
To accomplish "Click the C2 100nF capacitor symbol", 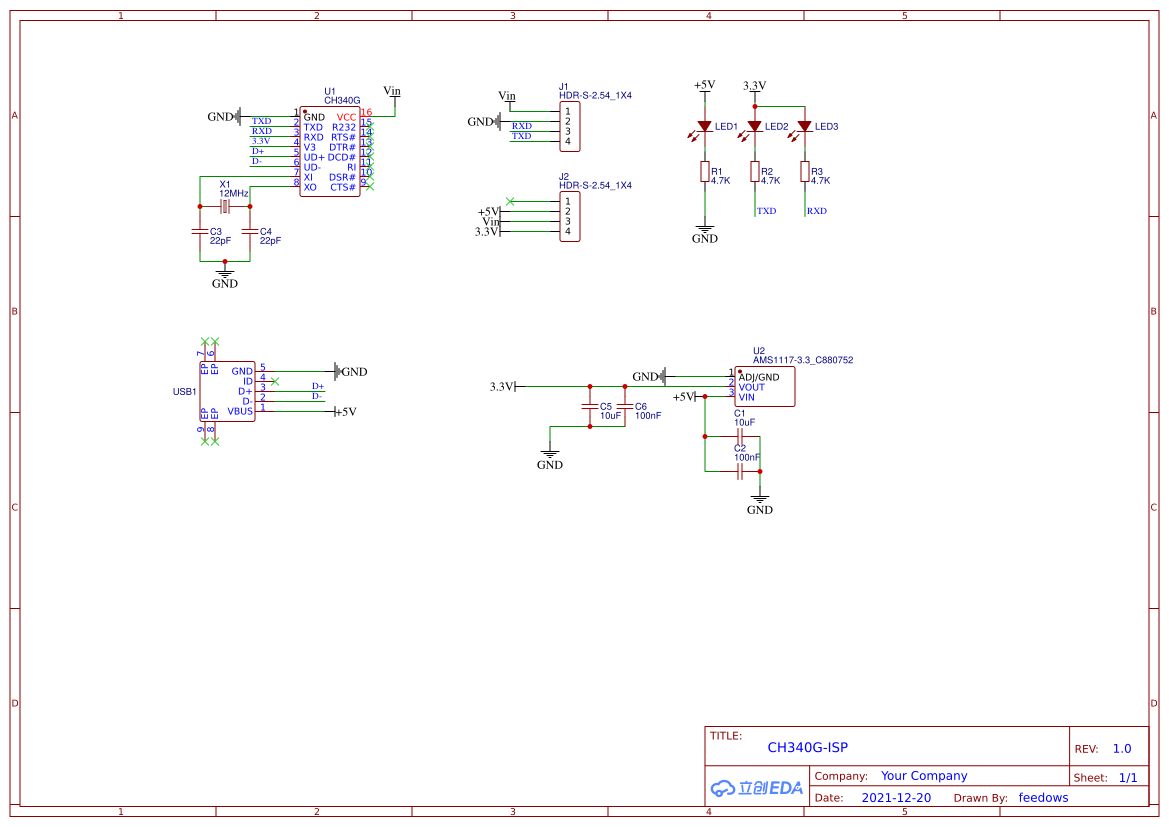I will [740, 470].
